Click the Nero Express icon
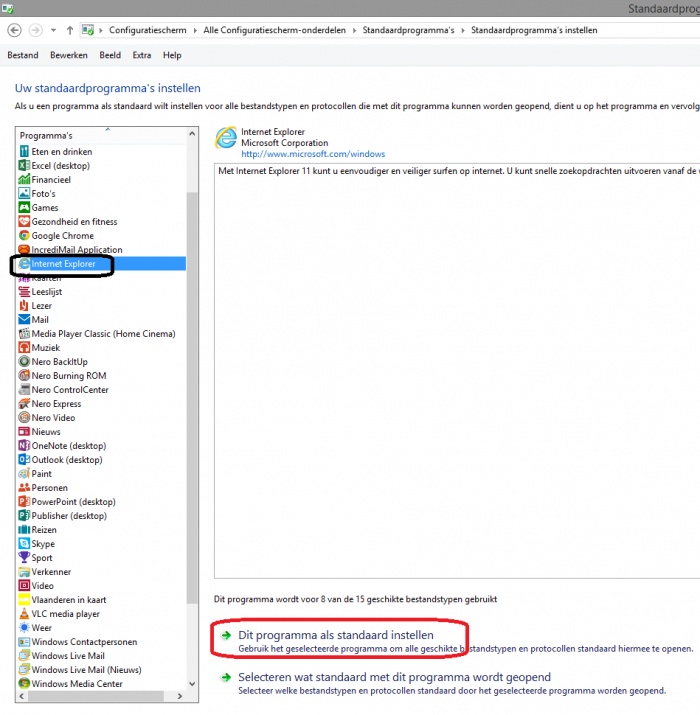This screenshot has width=700, height=715. click(x=24, y=404)
